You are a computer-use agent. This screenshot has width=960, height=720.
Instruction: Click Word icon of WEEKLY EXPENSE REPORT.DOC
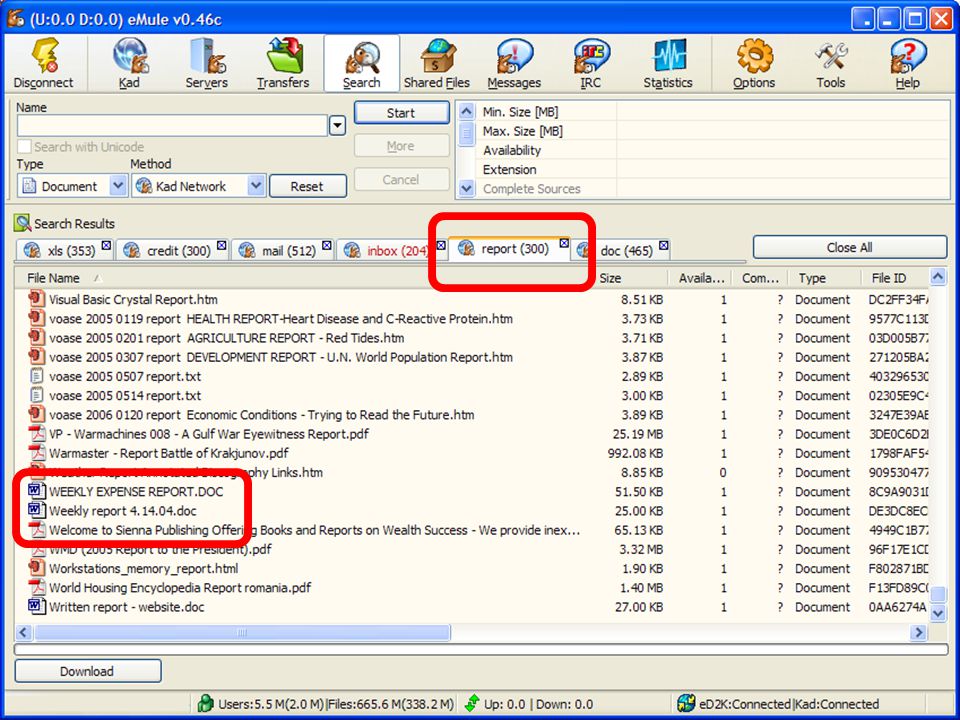37,491
